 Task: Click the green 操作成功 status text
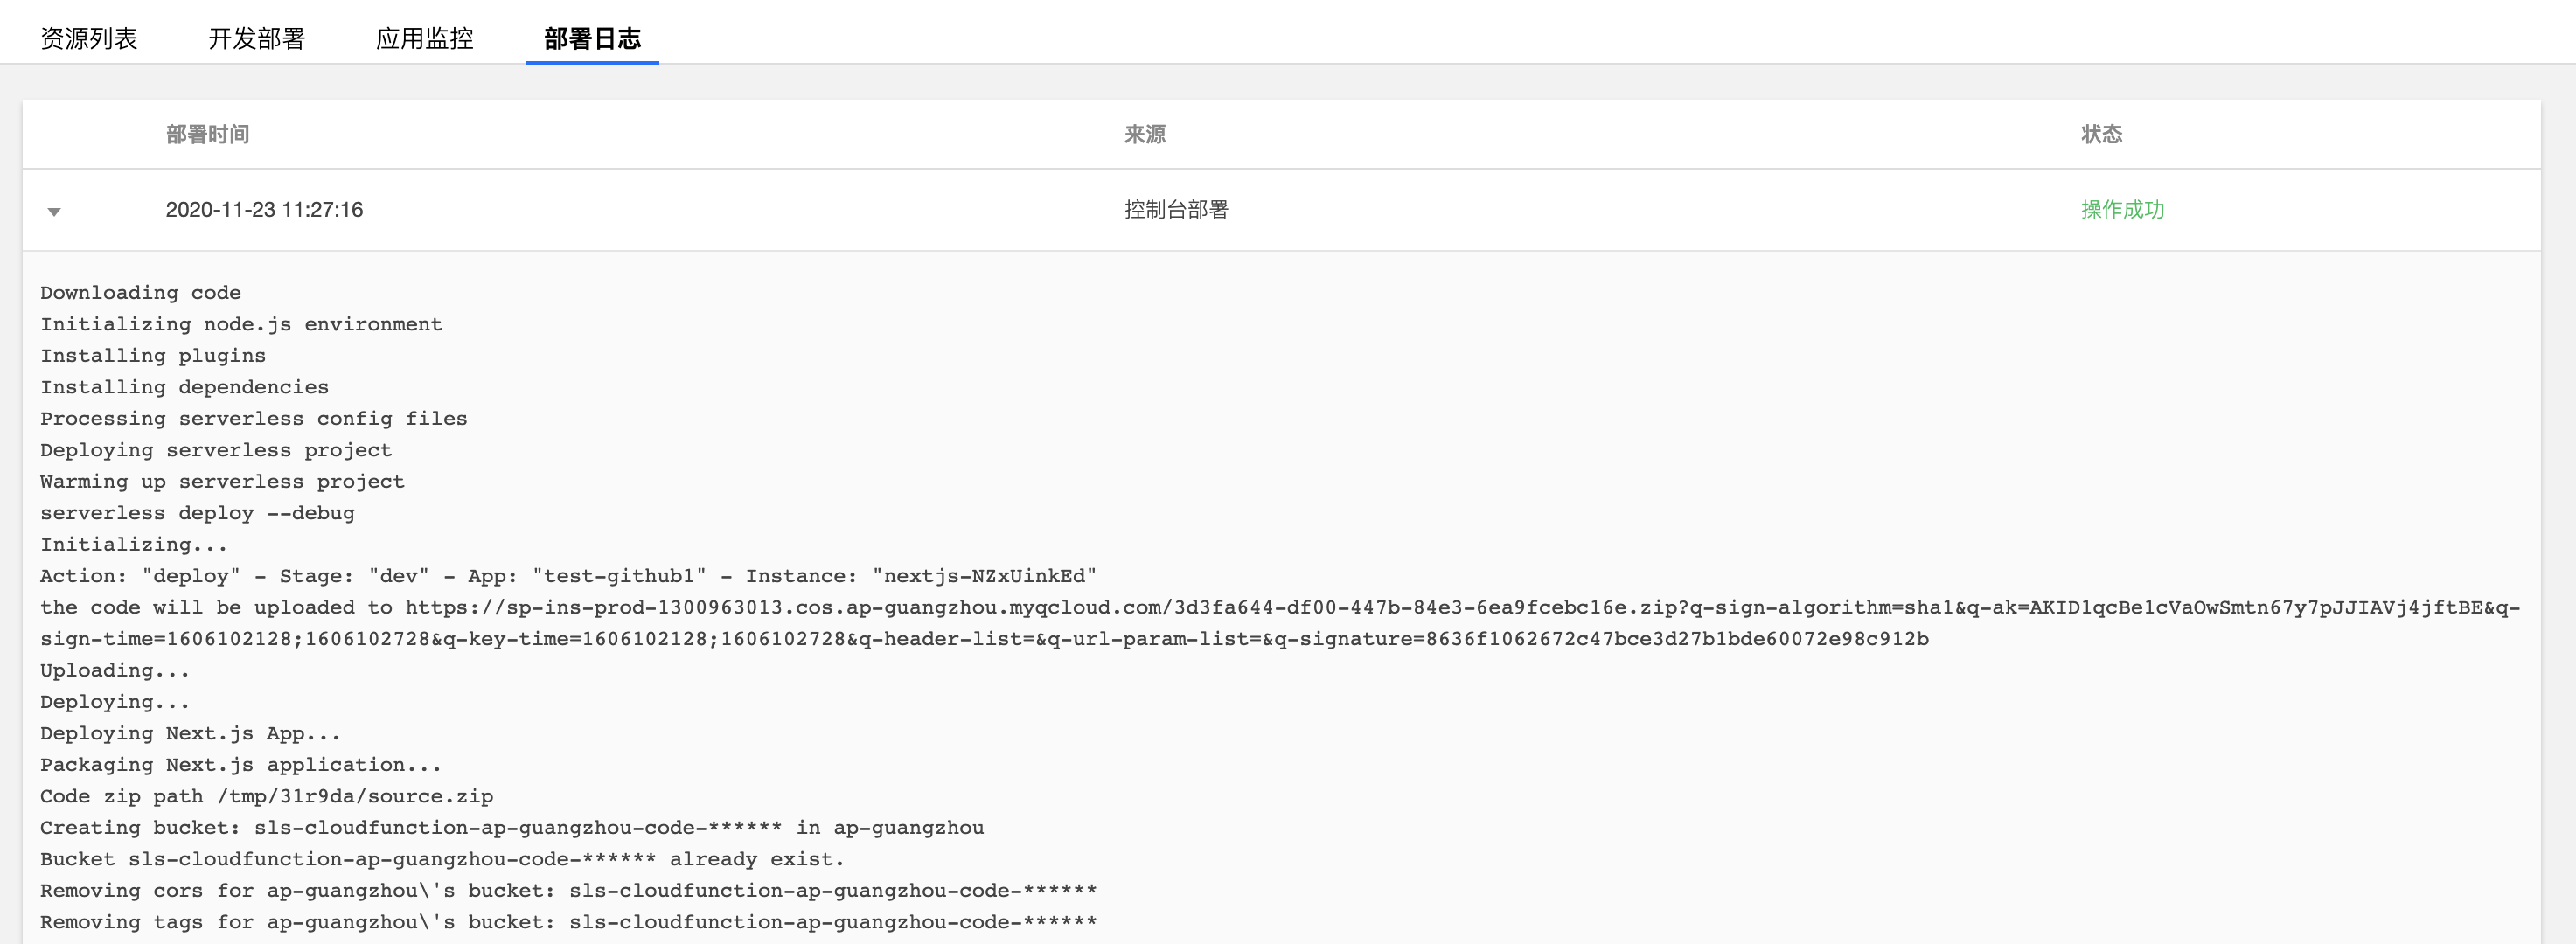(x=2122, y=210)
